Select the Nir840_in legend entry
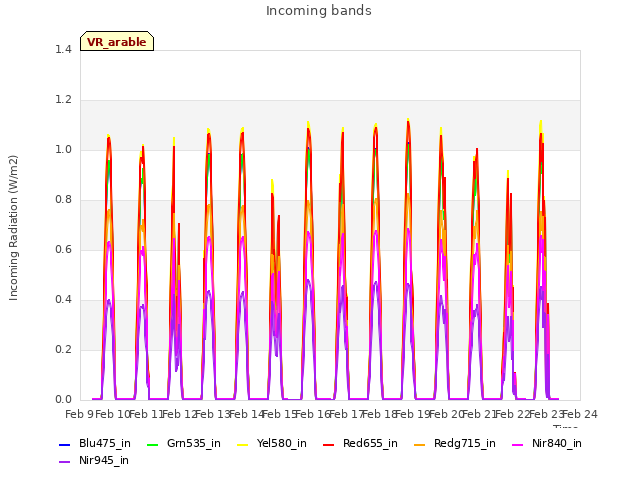The width and height of the screenshot is (640, 480). click(x=547, y=444)
